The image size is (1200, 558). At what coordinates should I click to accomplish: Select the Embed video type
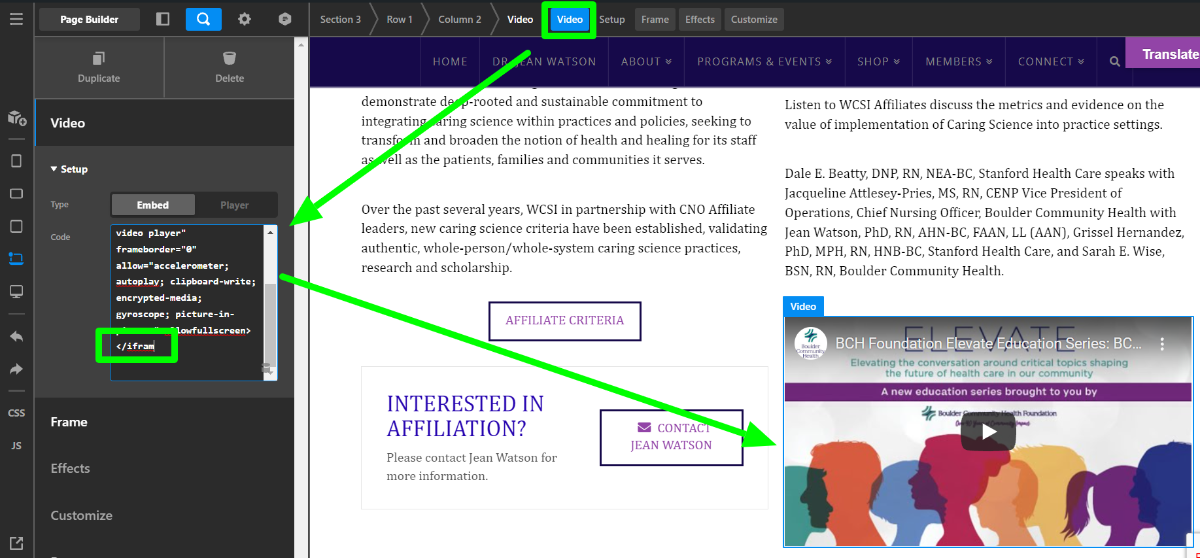point(153,205)
